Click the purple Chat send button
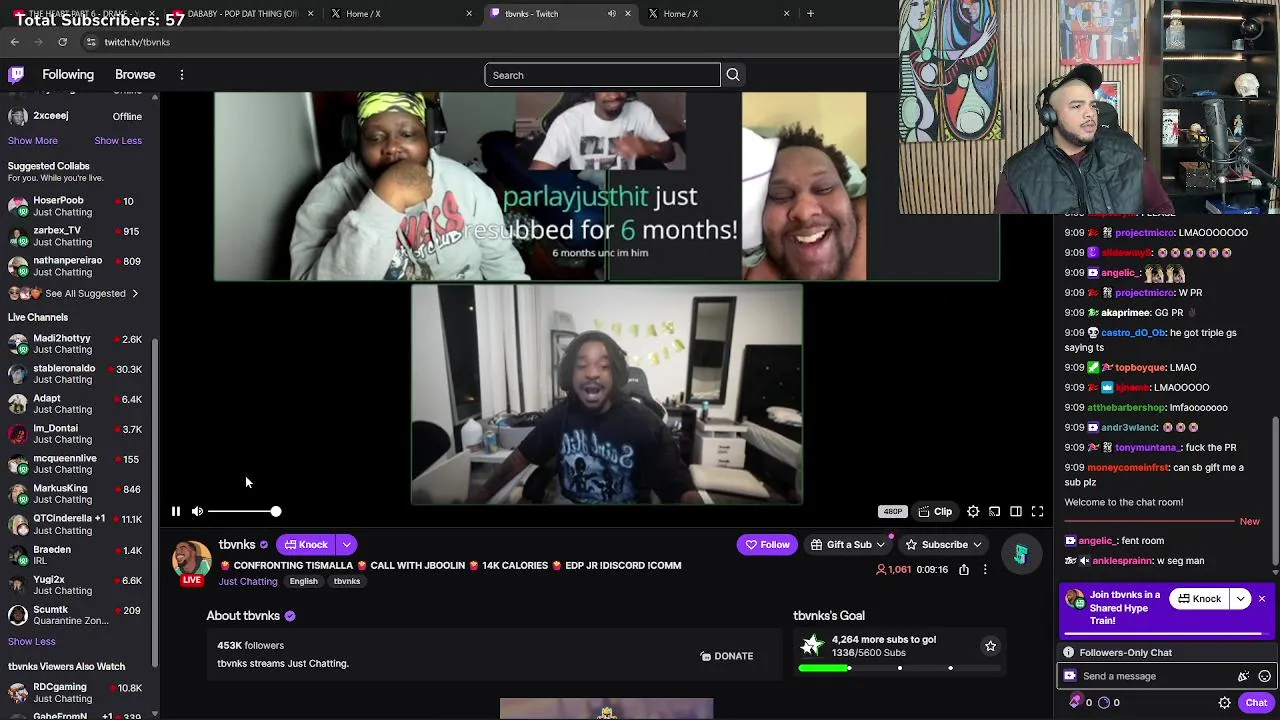The image size is (1280, 720). [1256, 703]
